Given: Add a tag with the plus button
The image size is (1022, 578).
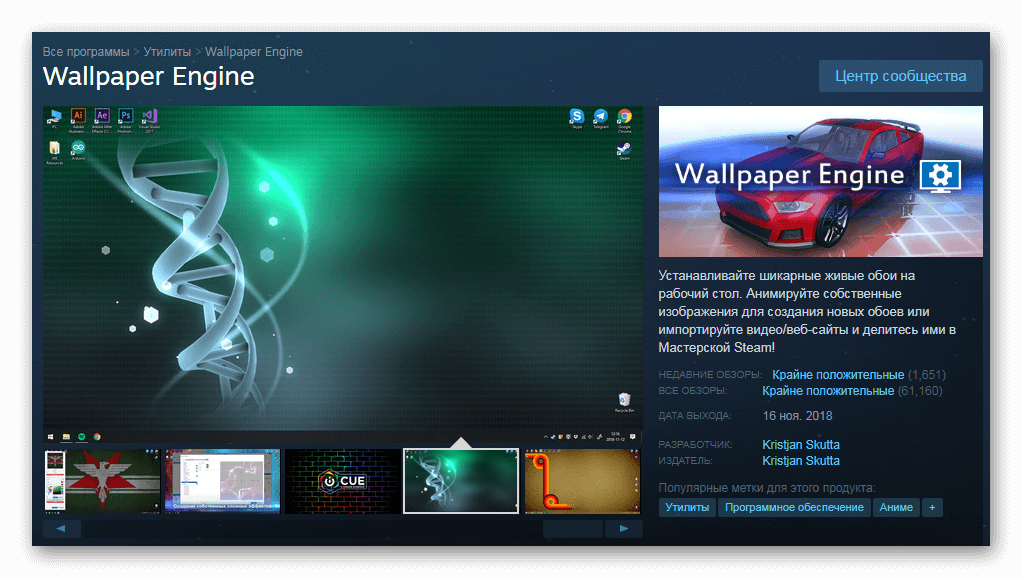Looking at the screenshot, I should (932, 507).
